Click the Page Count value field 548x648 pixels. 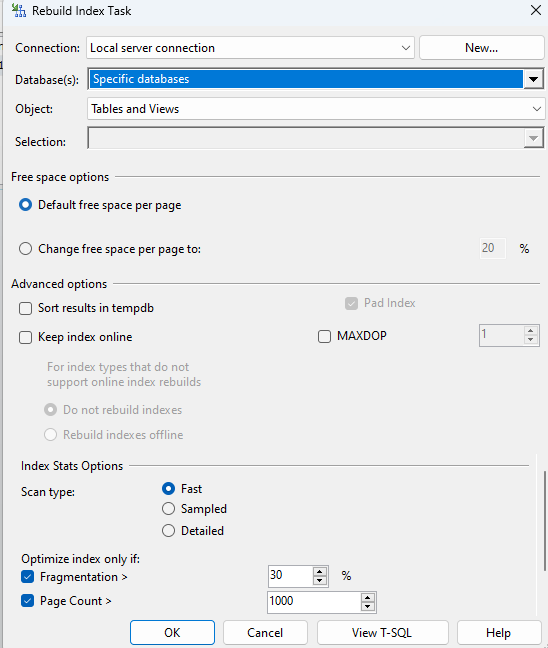pyautogui.click(x=314, y=601)
